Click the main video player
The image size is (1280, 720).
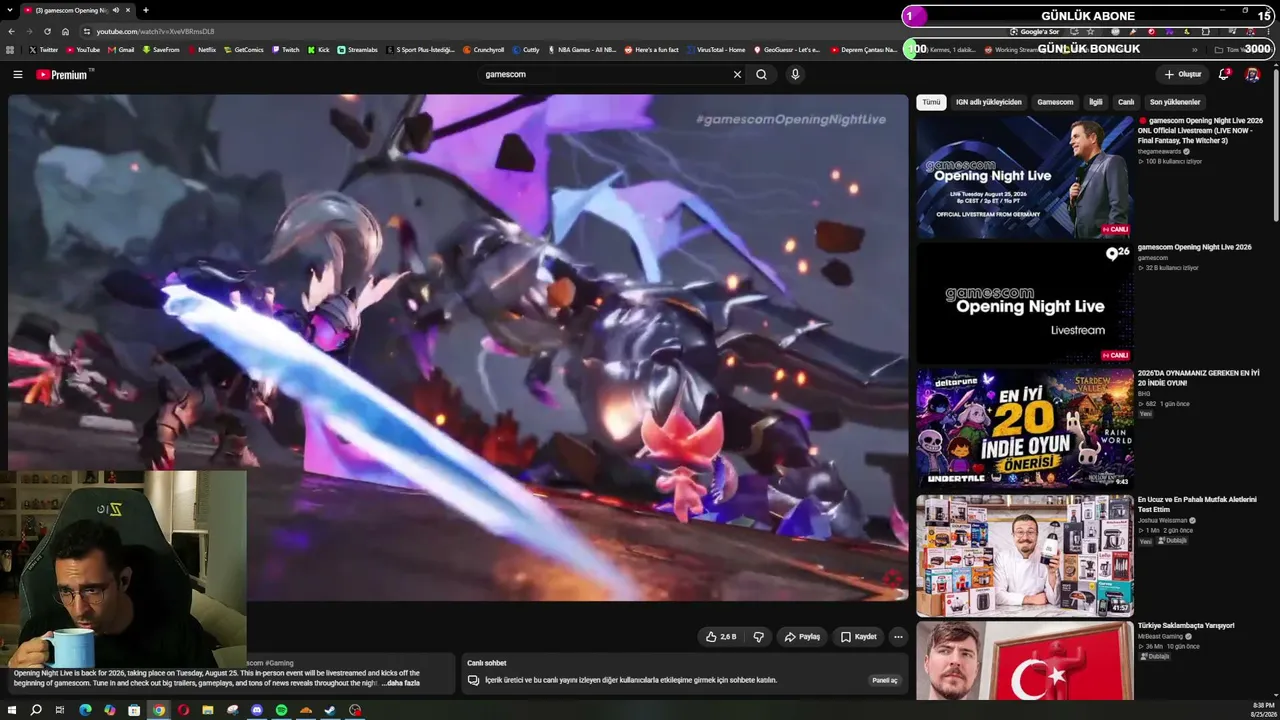click(x=458, y=347)
